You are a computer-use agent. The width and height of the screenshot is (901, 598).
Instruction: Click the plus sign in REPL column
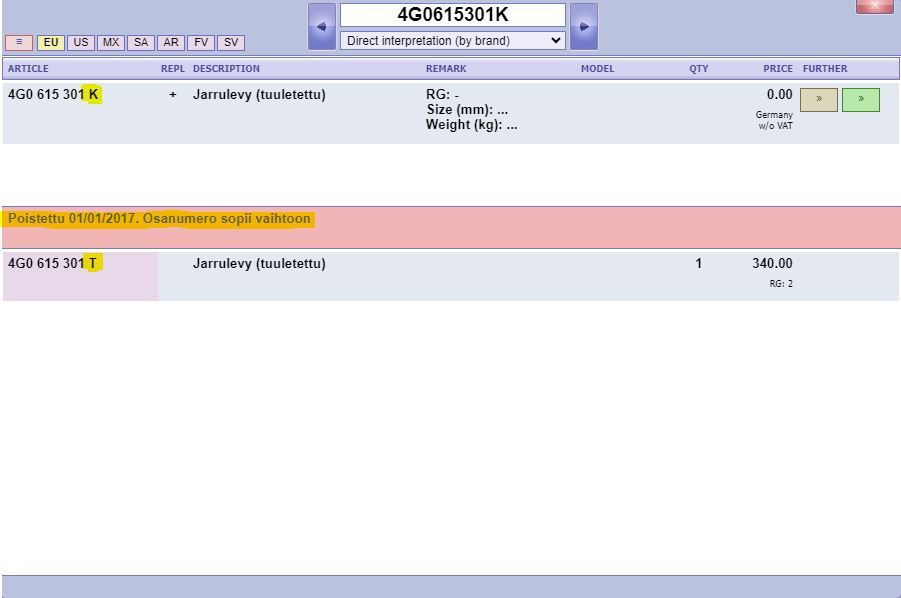click(x=173, y=95)
